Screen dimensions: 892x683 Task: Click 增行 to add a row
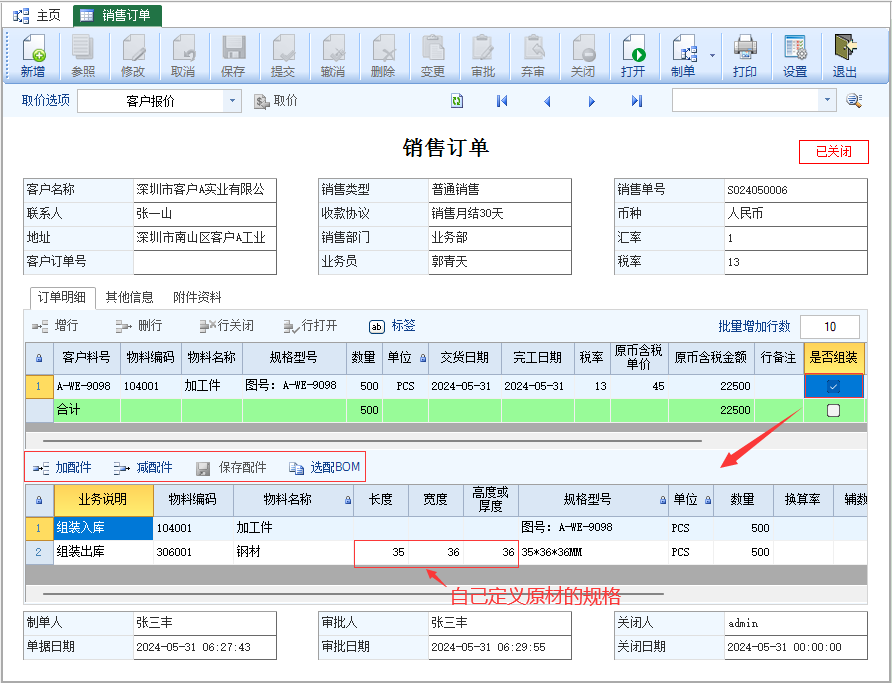(x=55, y=326)
